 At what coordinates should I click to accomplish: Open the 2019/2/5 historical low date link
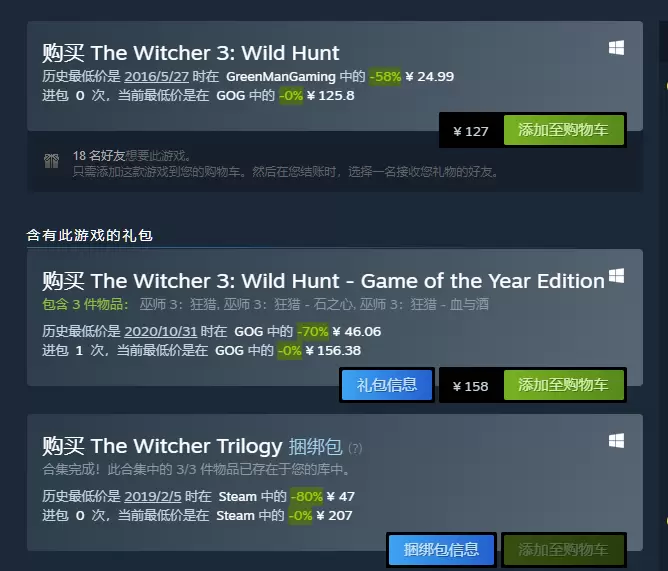pyautogui.click(x=153, y=496)
